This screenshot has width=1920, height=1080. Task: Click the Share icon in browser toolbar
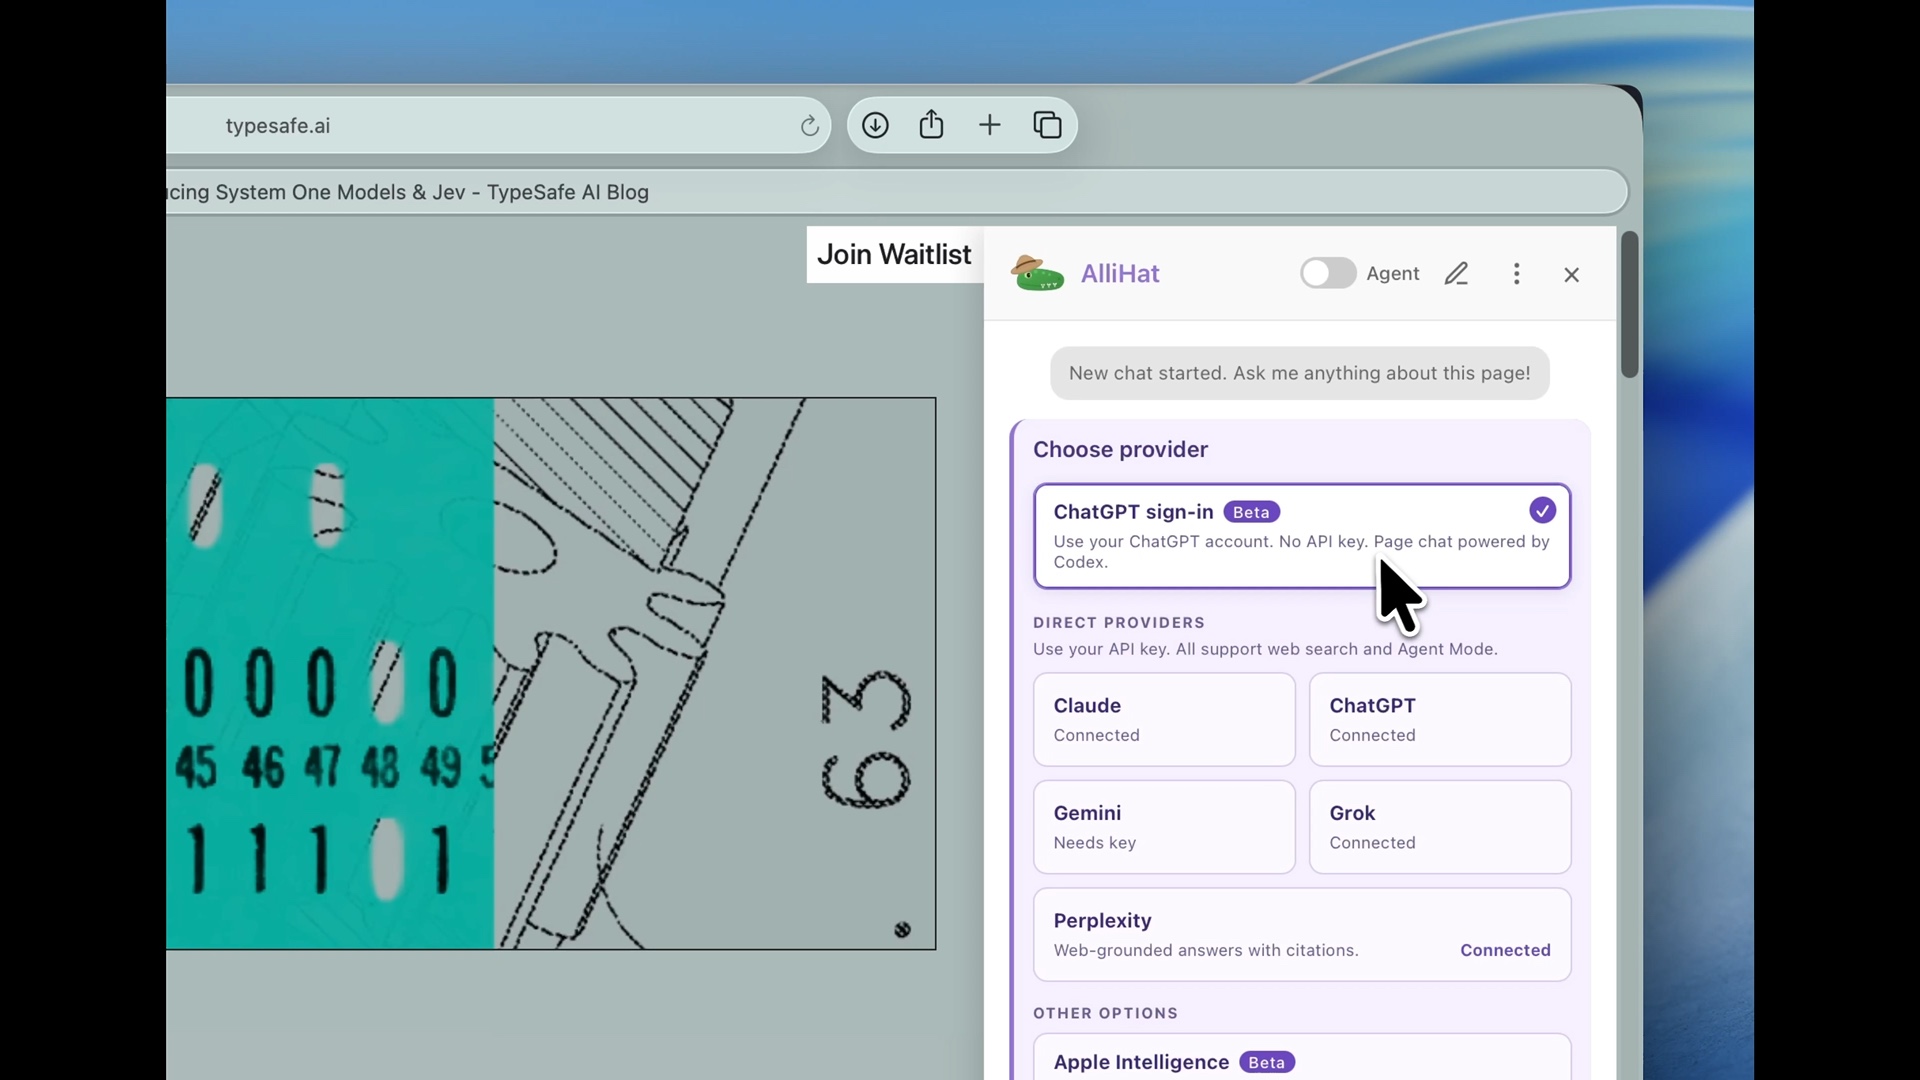[931, 124]
